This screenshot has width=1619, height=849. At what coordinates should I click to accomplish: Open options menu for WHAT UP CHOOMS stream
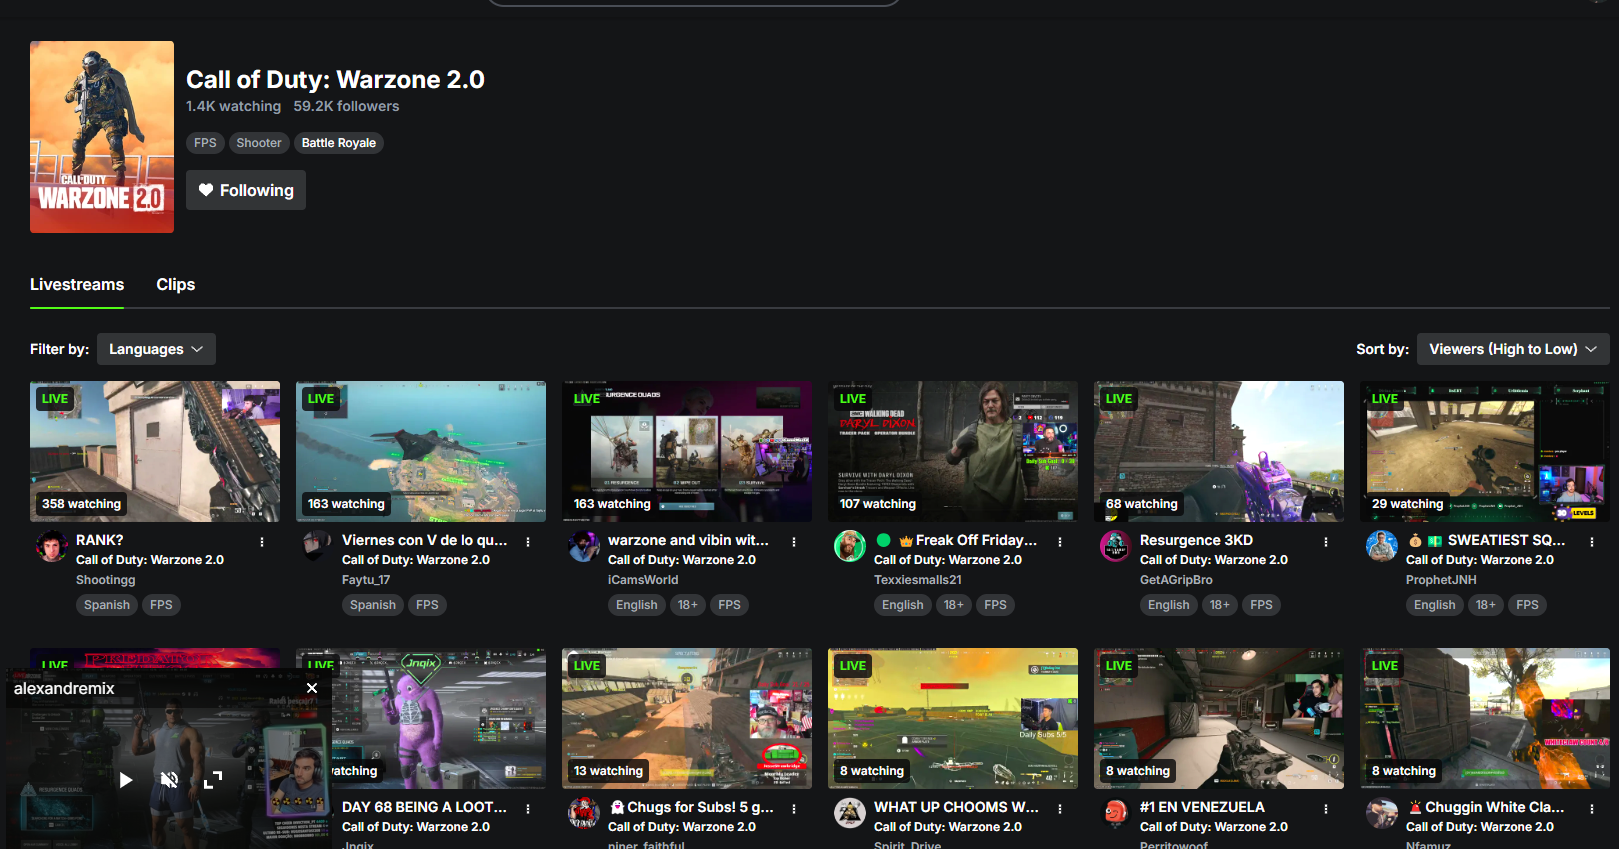(1060, 809)
